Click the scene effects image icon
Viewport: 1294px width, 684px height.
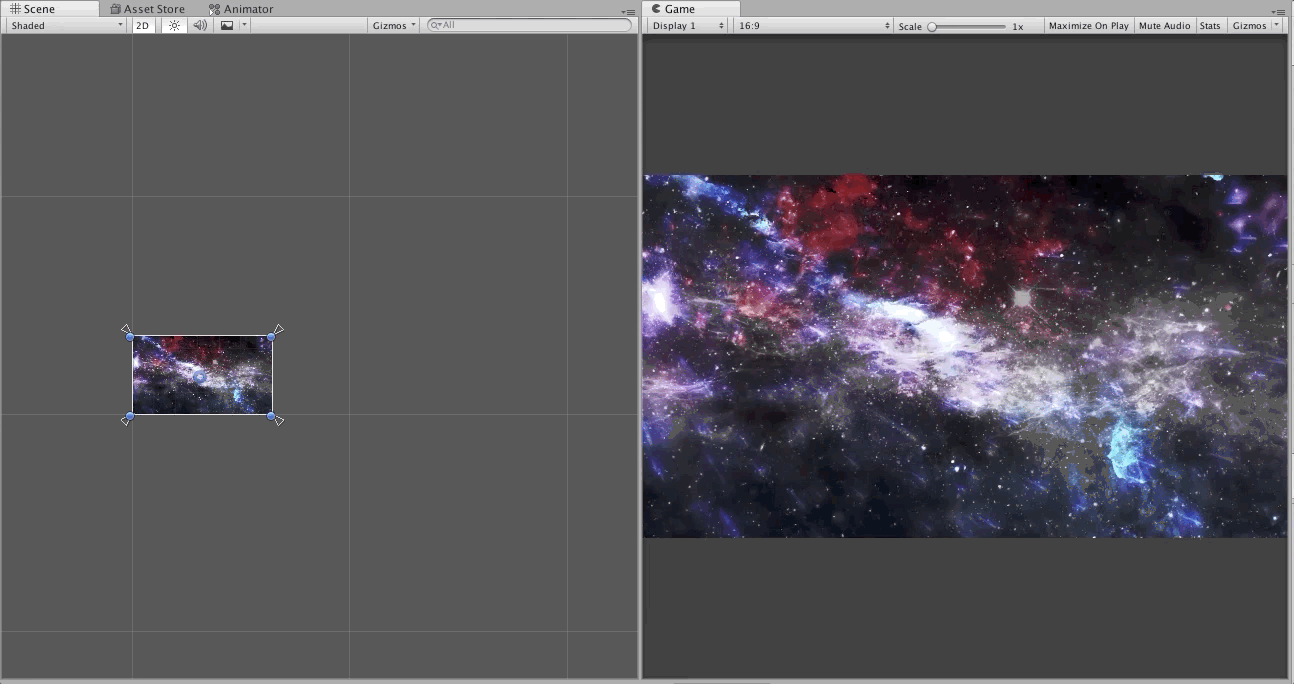[227, 26]
